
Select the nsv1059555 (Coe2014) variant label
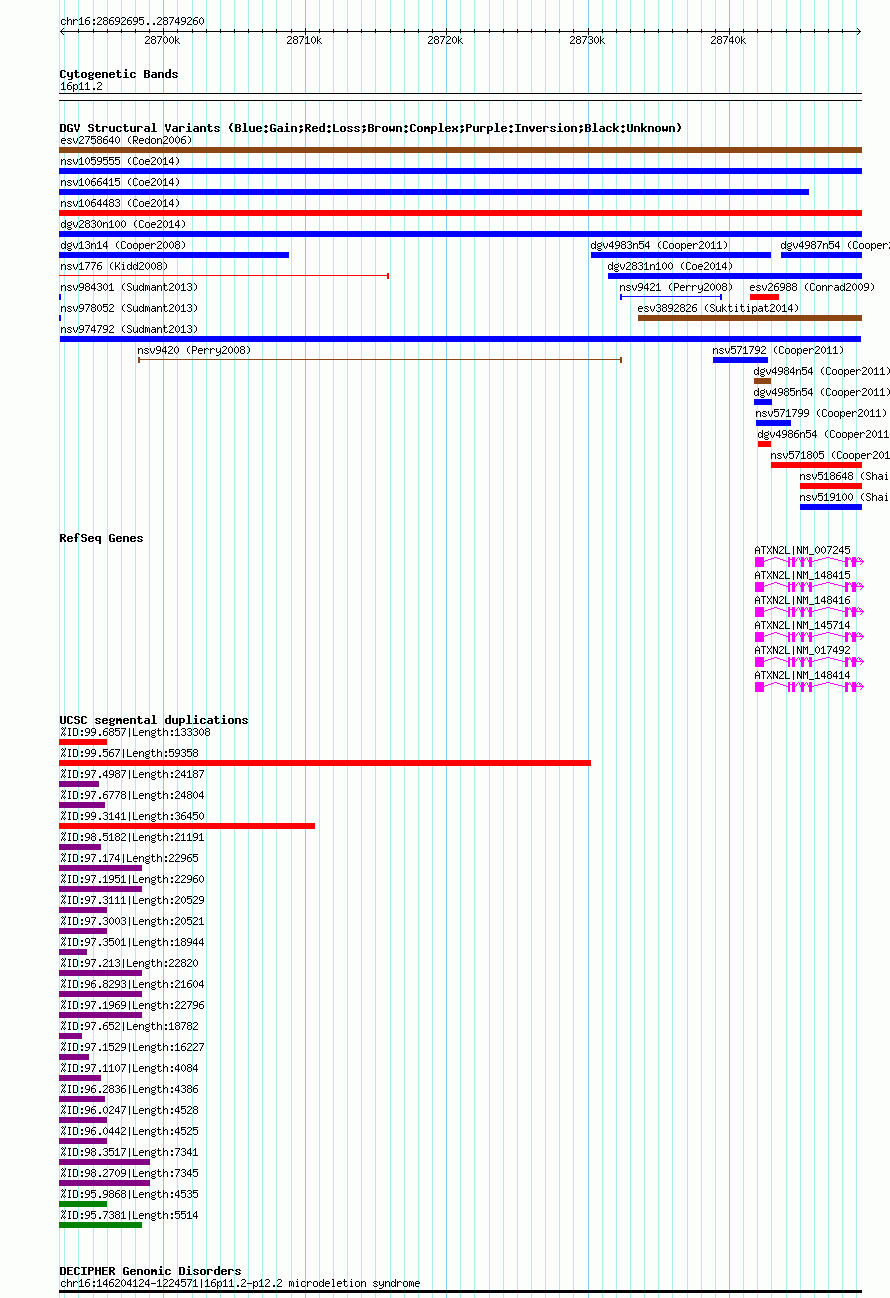(x=120, y=161)
